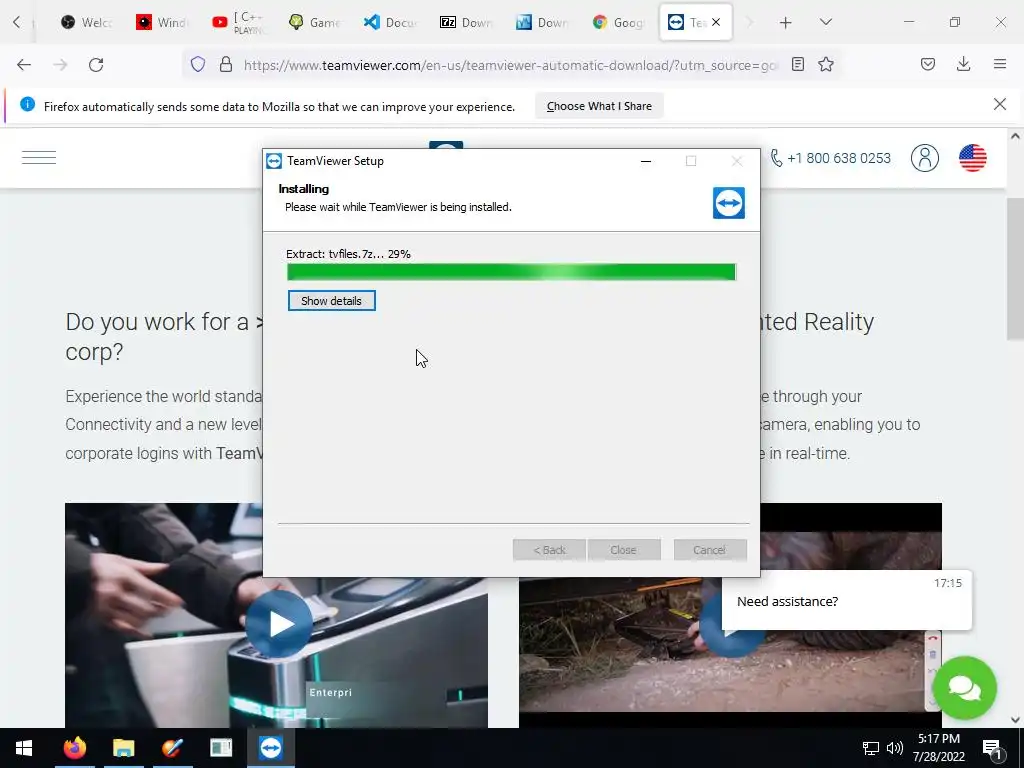
Task: Click the teamviewer.com address bar
Action: 511,65
